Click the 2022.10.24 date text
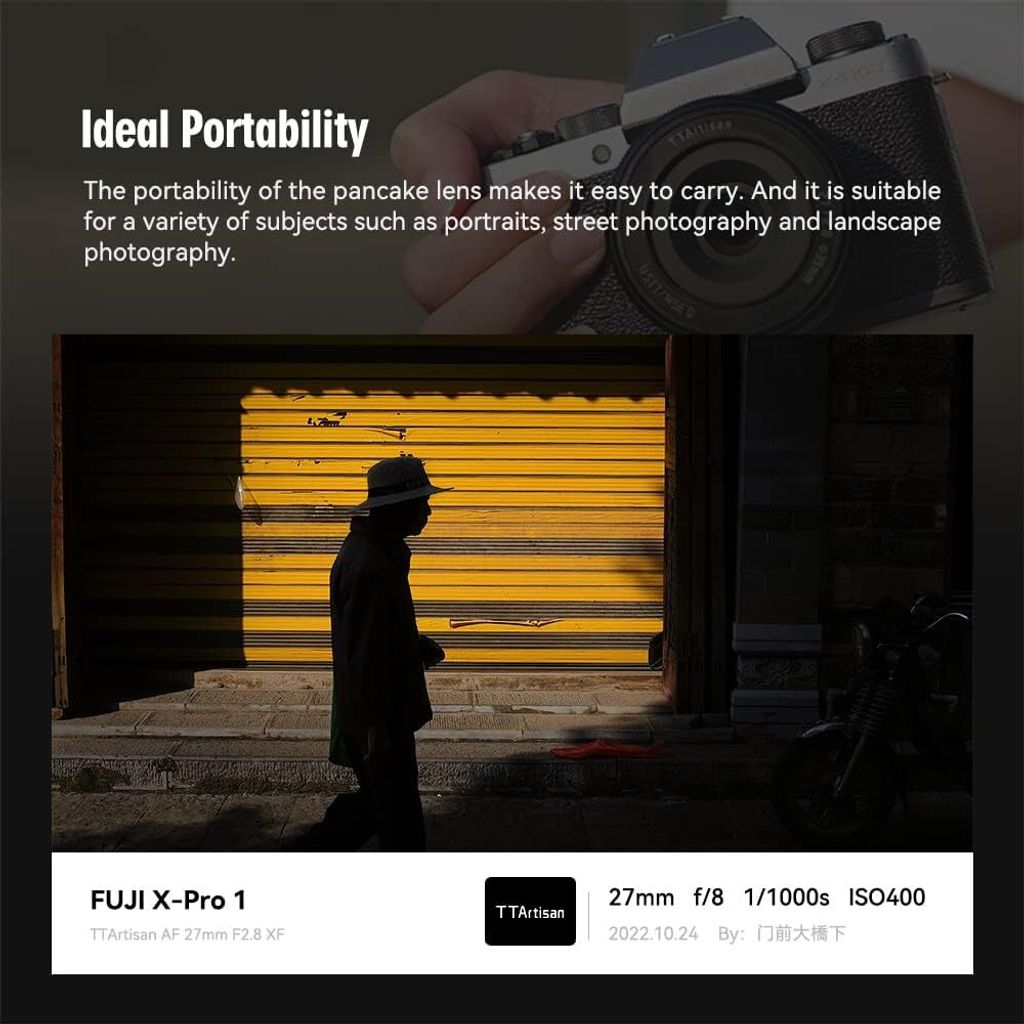The image size is (1024, 1024). click(653, 934)
